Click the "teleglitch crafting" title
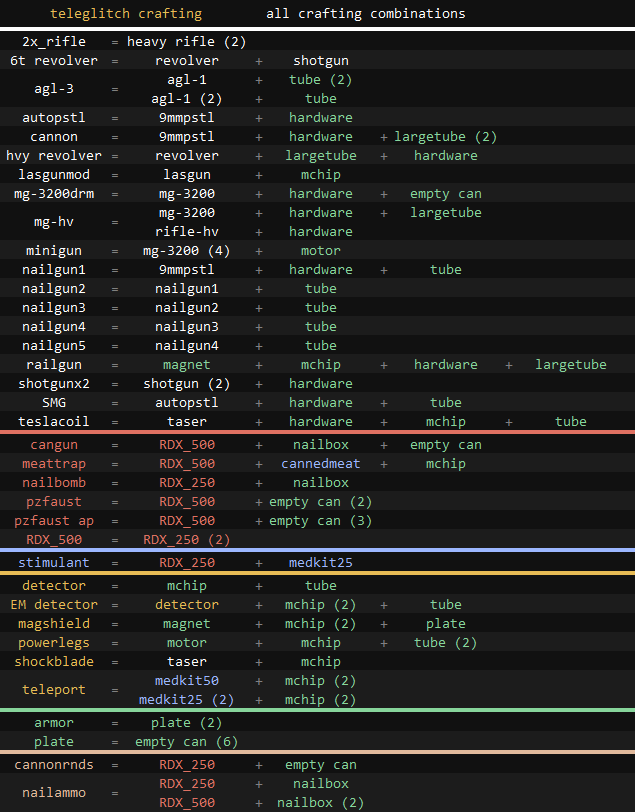Viewport: 635px width, 812px height. pos(126,13)
